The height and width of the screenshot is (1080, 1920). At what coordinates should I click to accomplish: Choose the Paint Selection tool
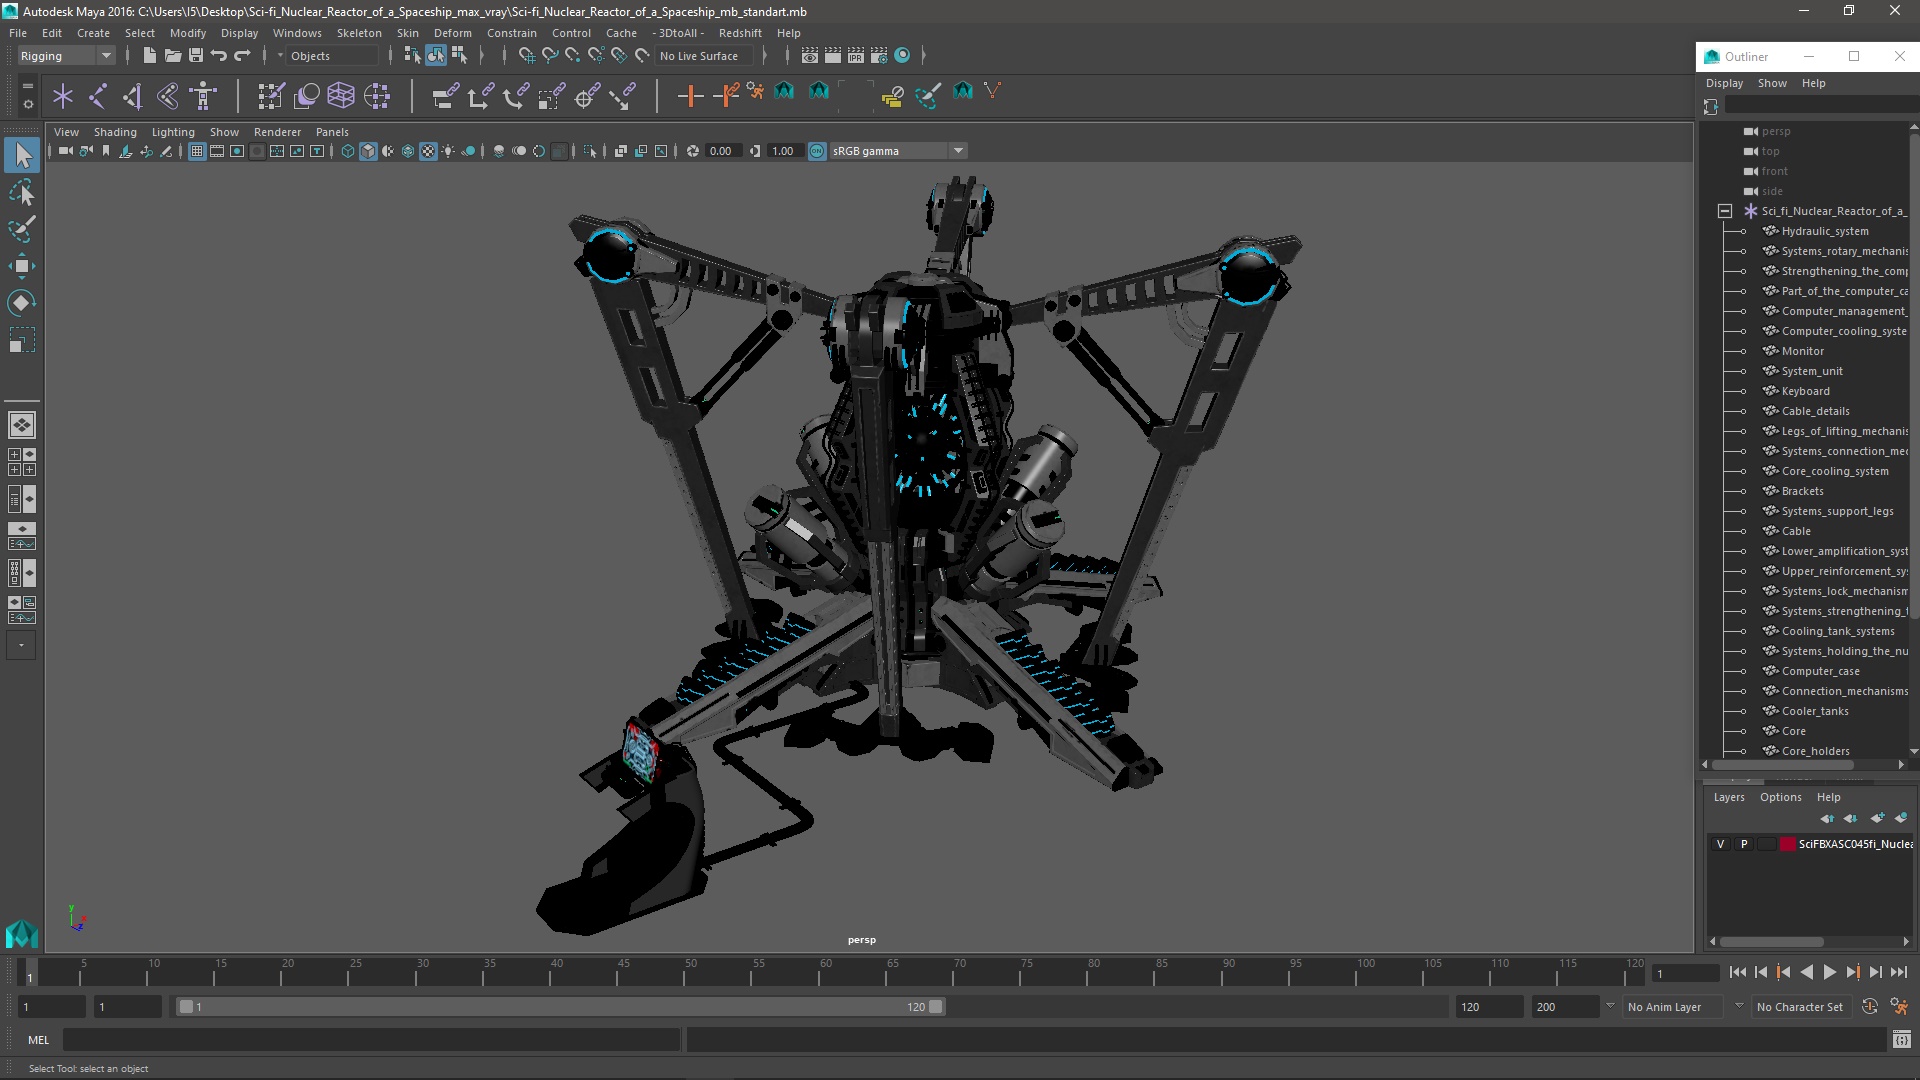coord(22,229)
